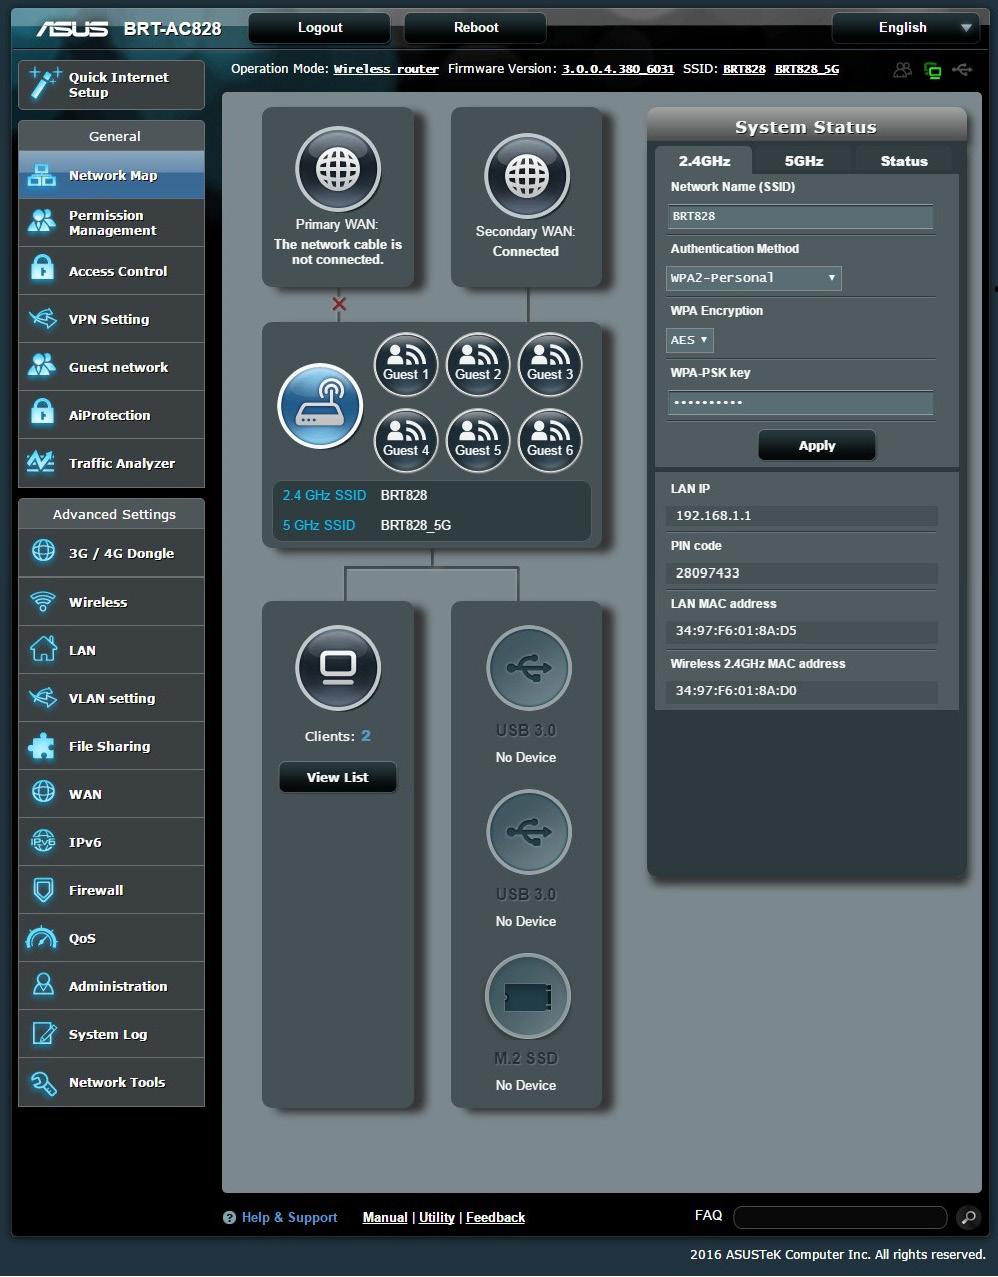Open Guest 3 network icon
This screenshot has width=998, height=1277.
(550, 366)
